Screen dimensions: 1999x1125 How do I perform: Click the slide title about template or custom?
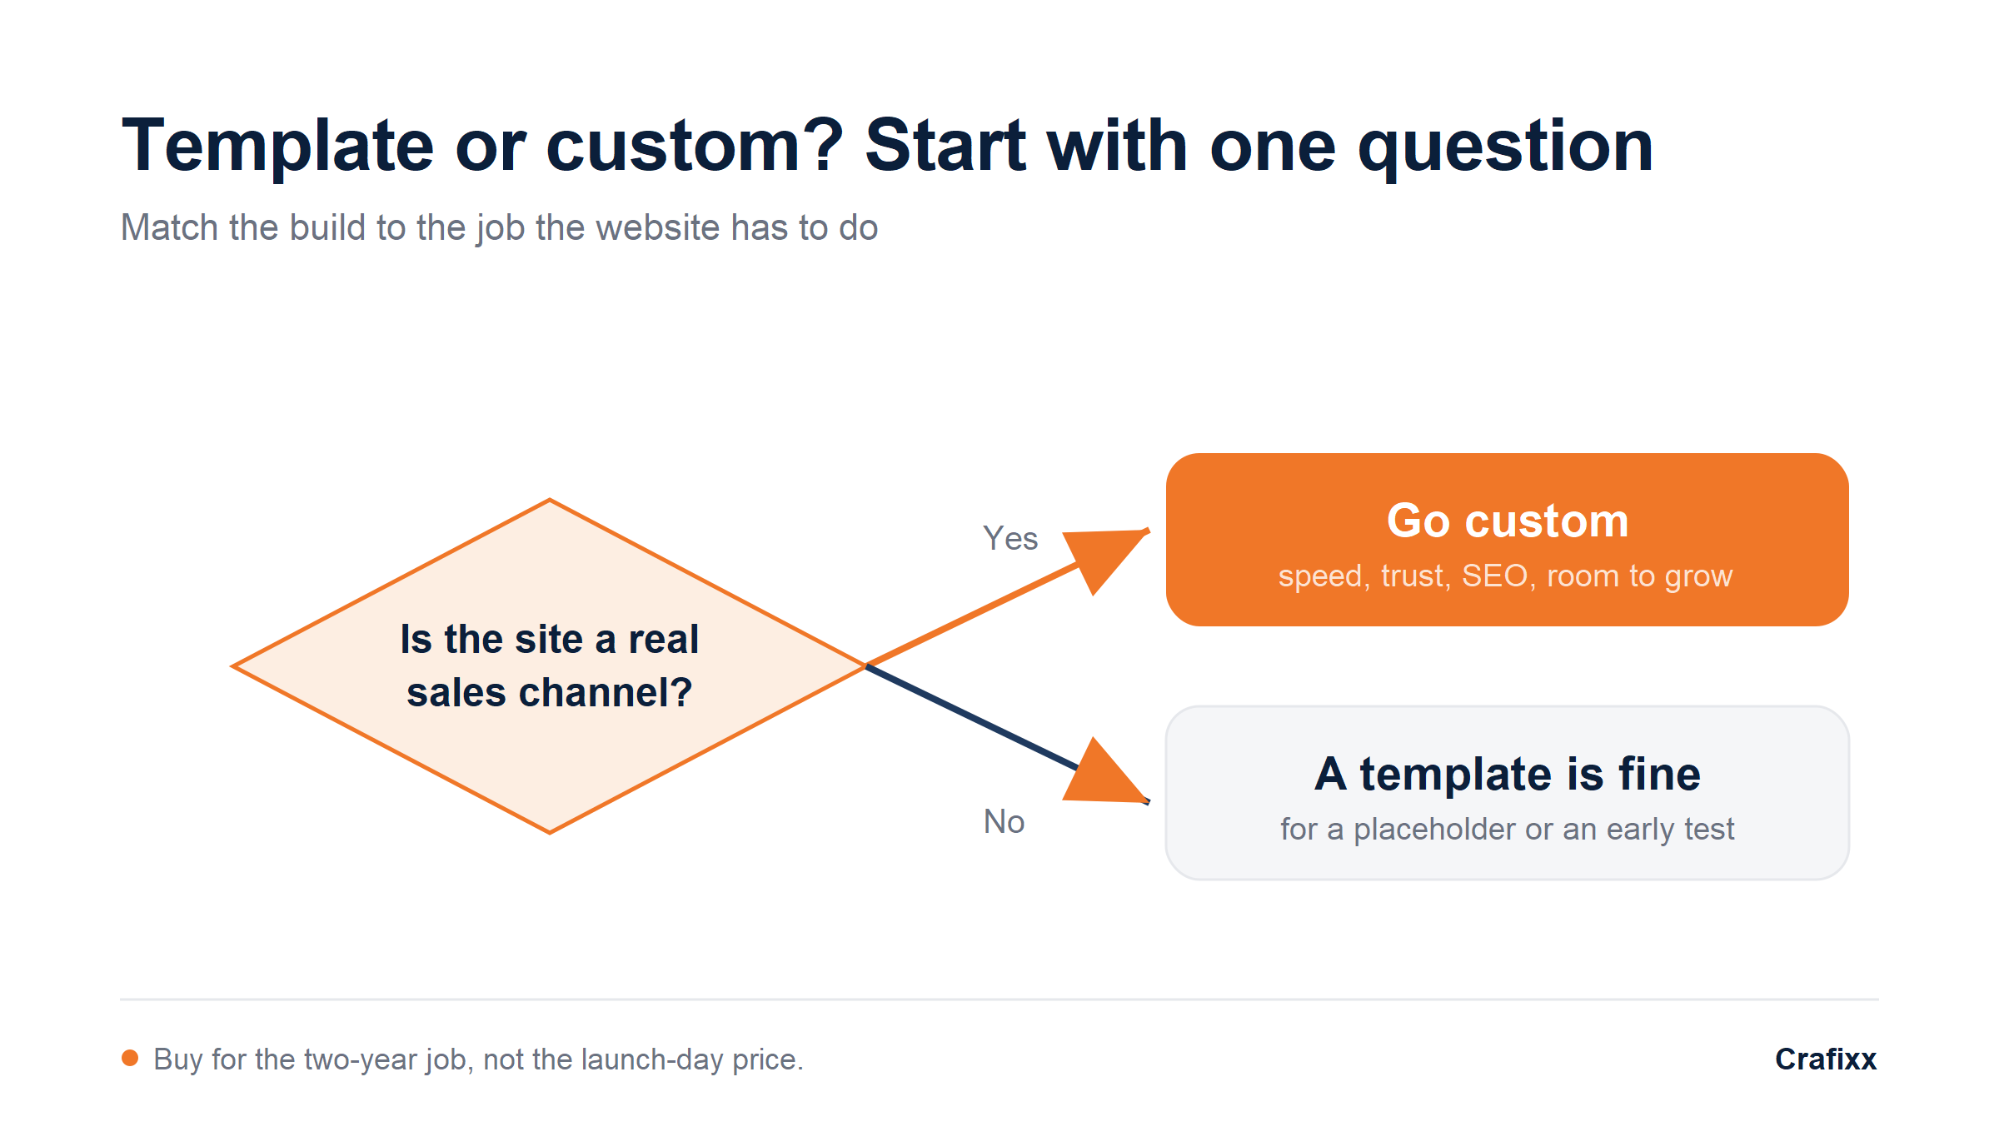[887, 146]
